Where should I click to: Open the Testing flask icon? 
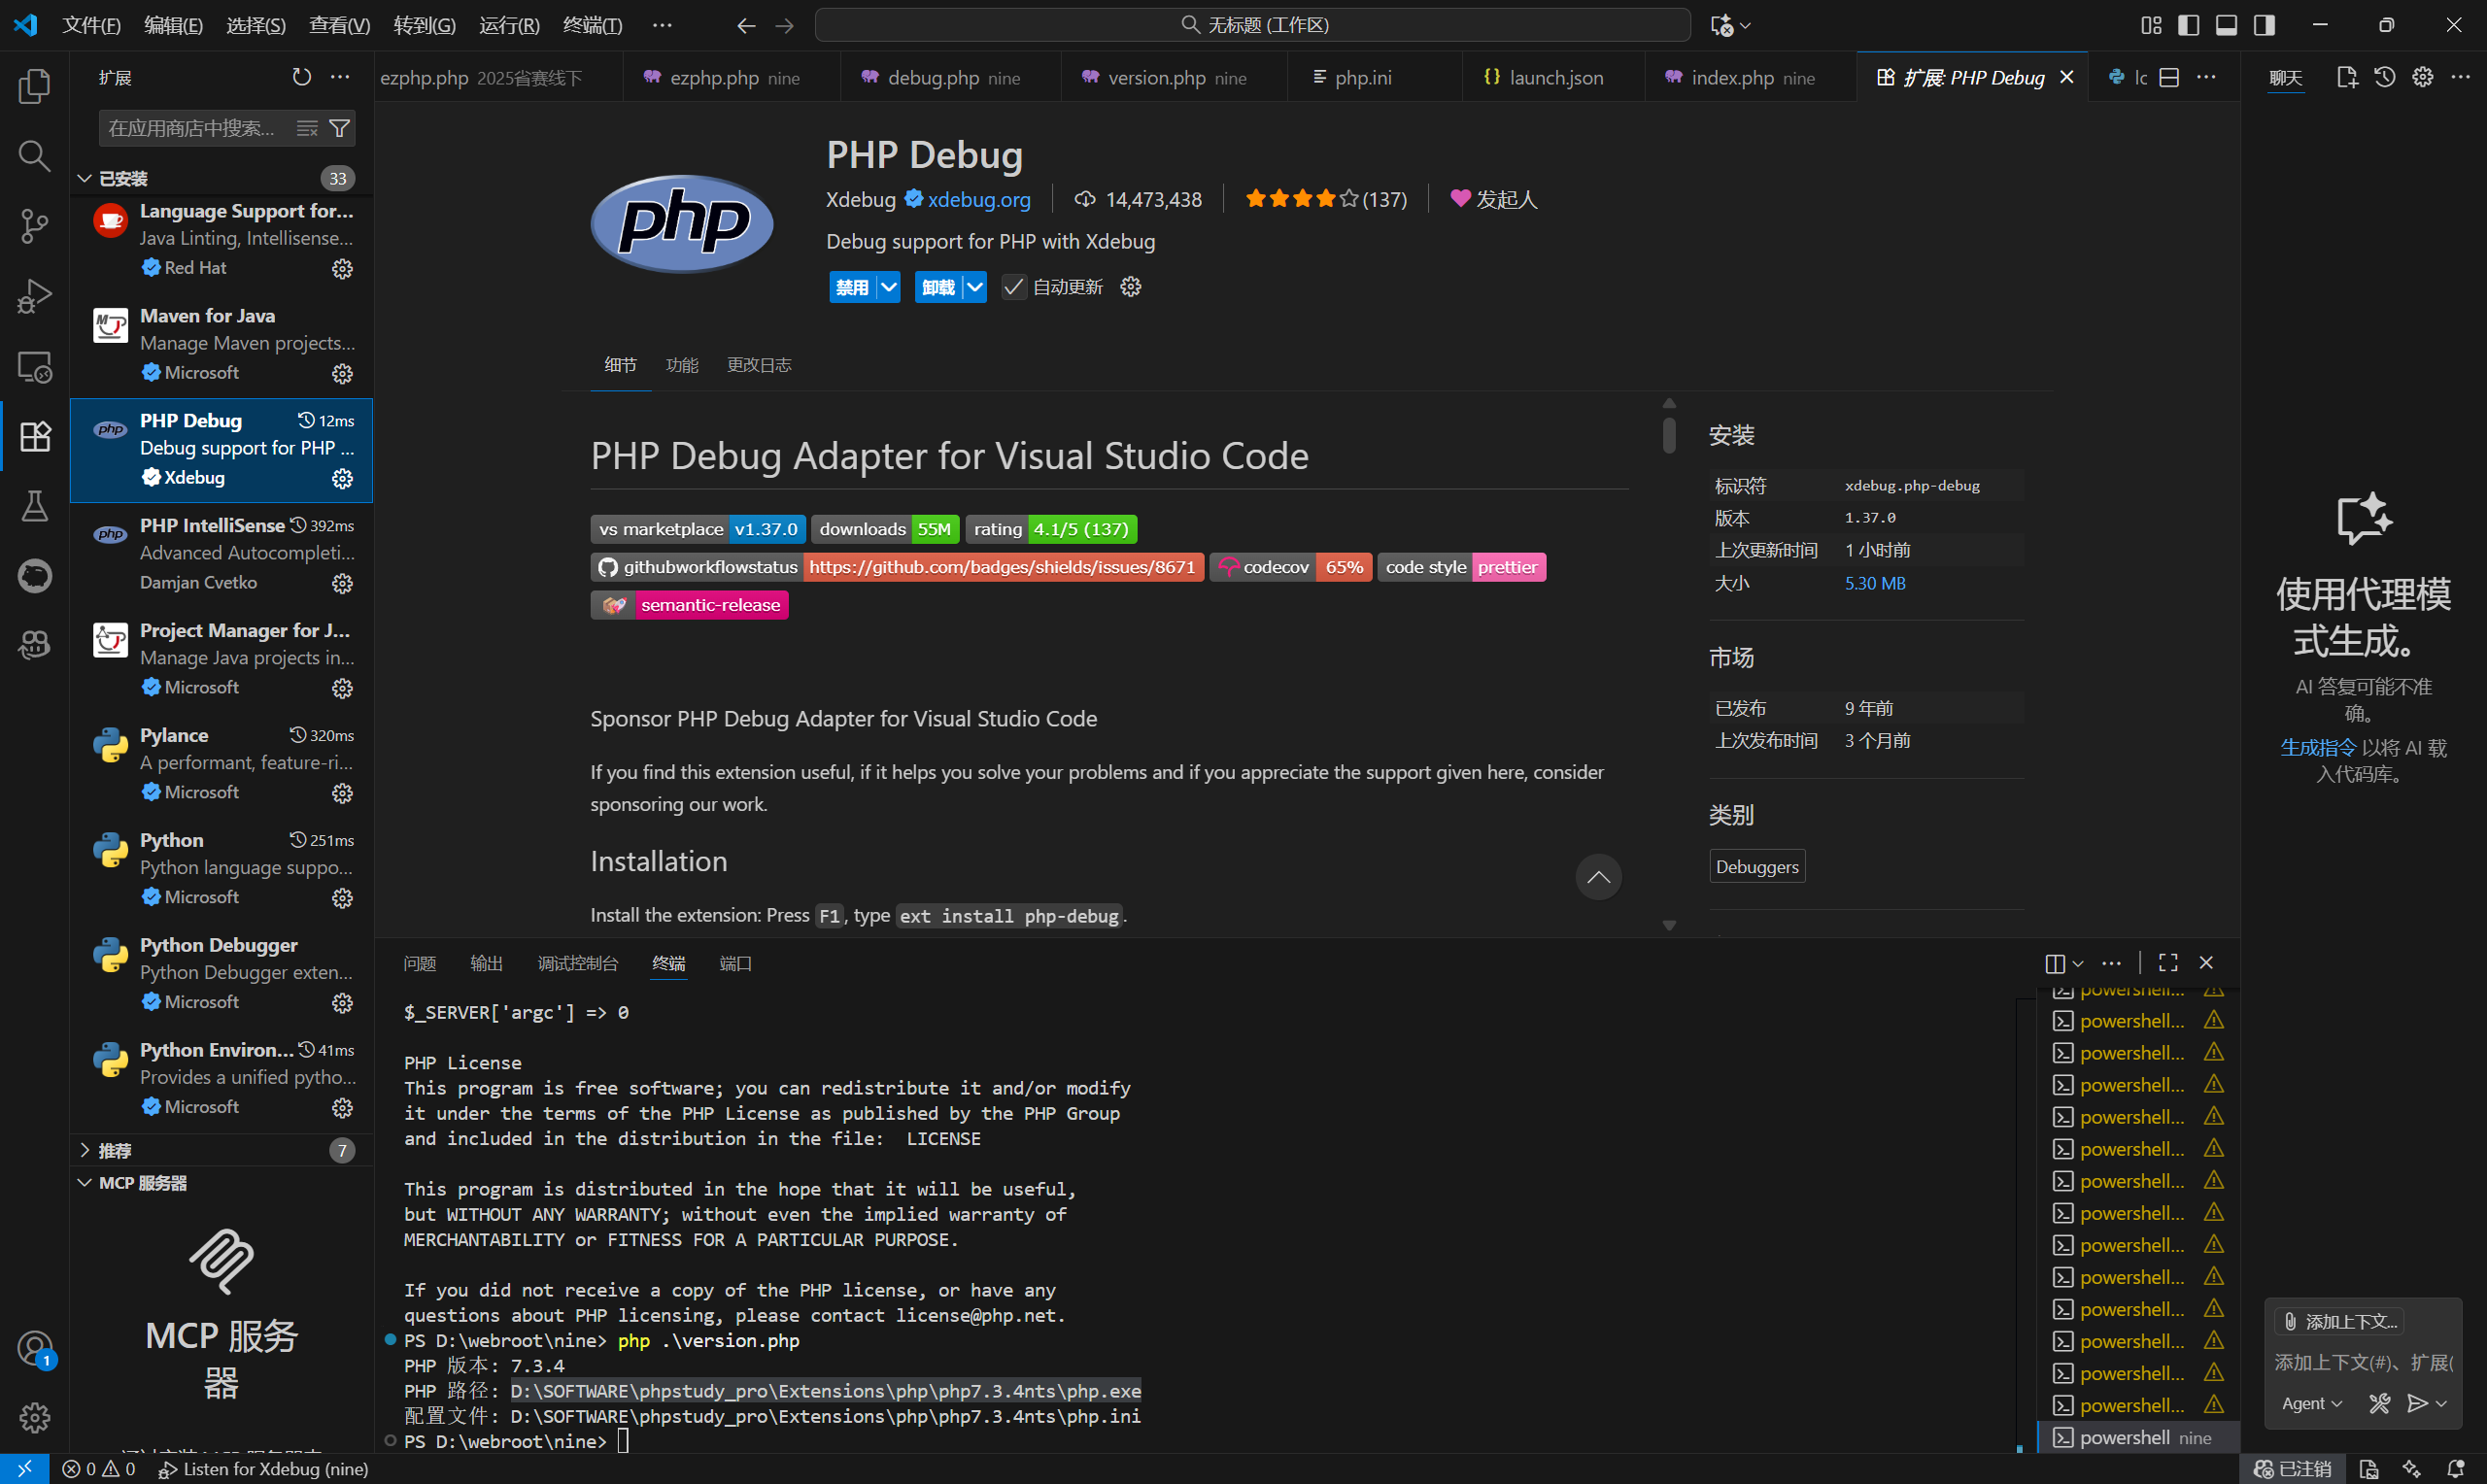click(34, 506)
